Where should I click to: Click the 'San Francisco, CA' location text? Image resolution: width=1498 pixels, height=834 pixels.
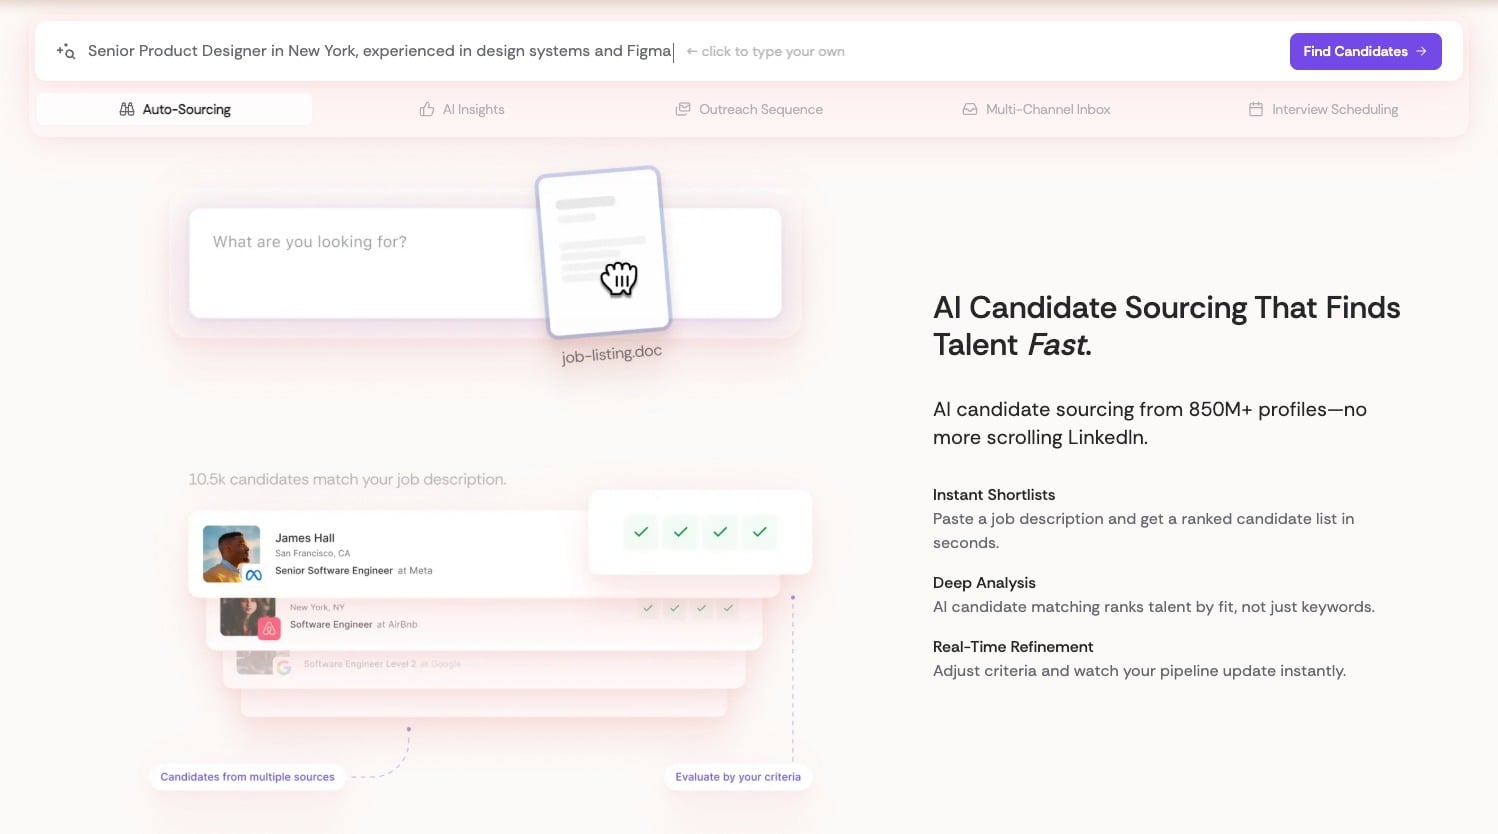pyautogui.click(x=313, y=553)
